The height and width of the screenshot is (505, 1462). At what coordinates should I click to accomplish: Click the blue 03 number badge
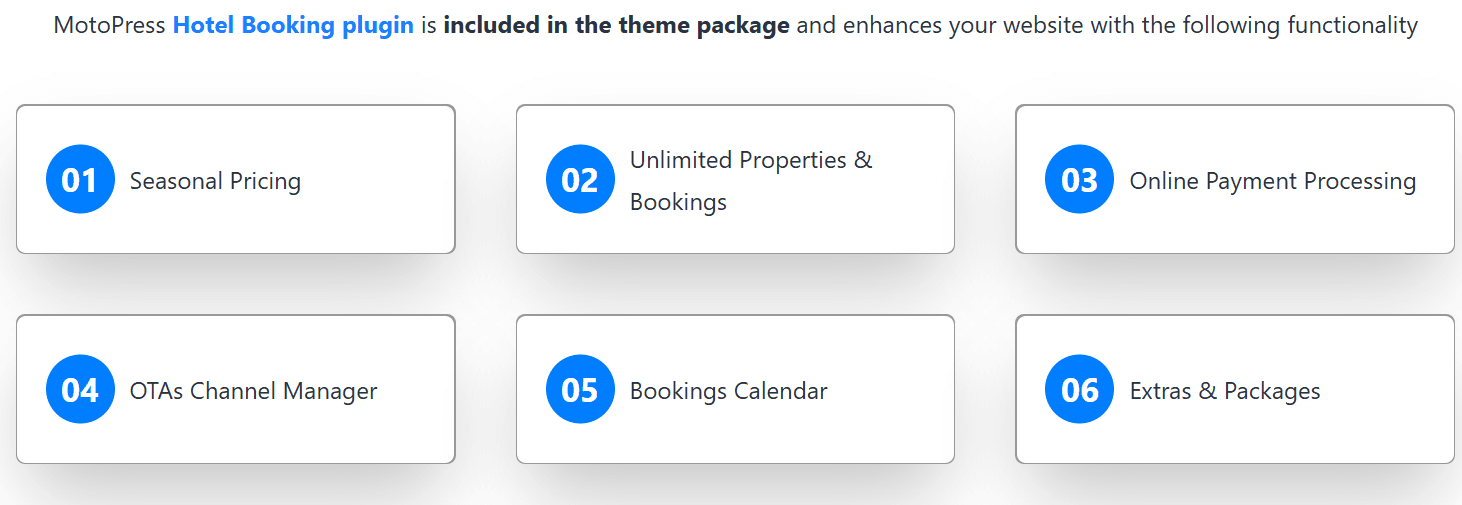point(1079,180)
